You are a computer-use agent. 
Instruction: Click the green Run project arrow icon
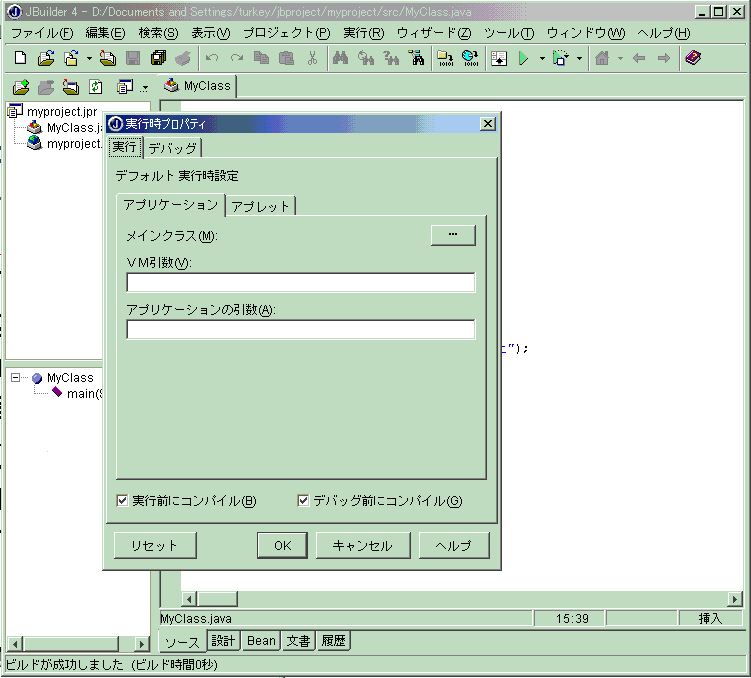(x=522, y=59)
